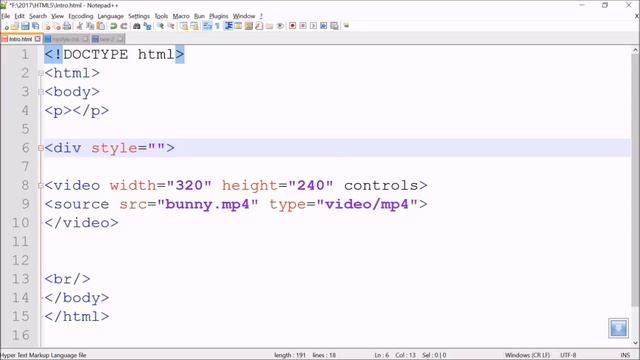Click the New file toolbar icon
Viewport: 640px width, 360px height.
(6, 26)
